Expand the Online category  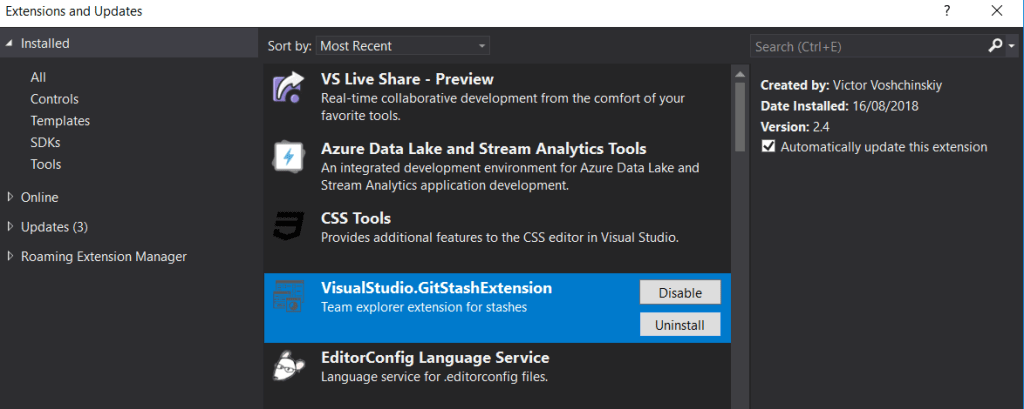point(10,197)
